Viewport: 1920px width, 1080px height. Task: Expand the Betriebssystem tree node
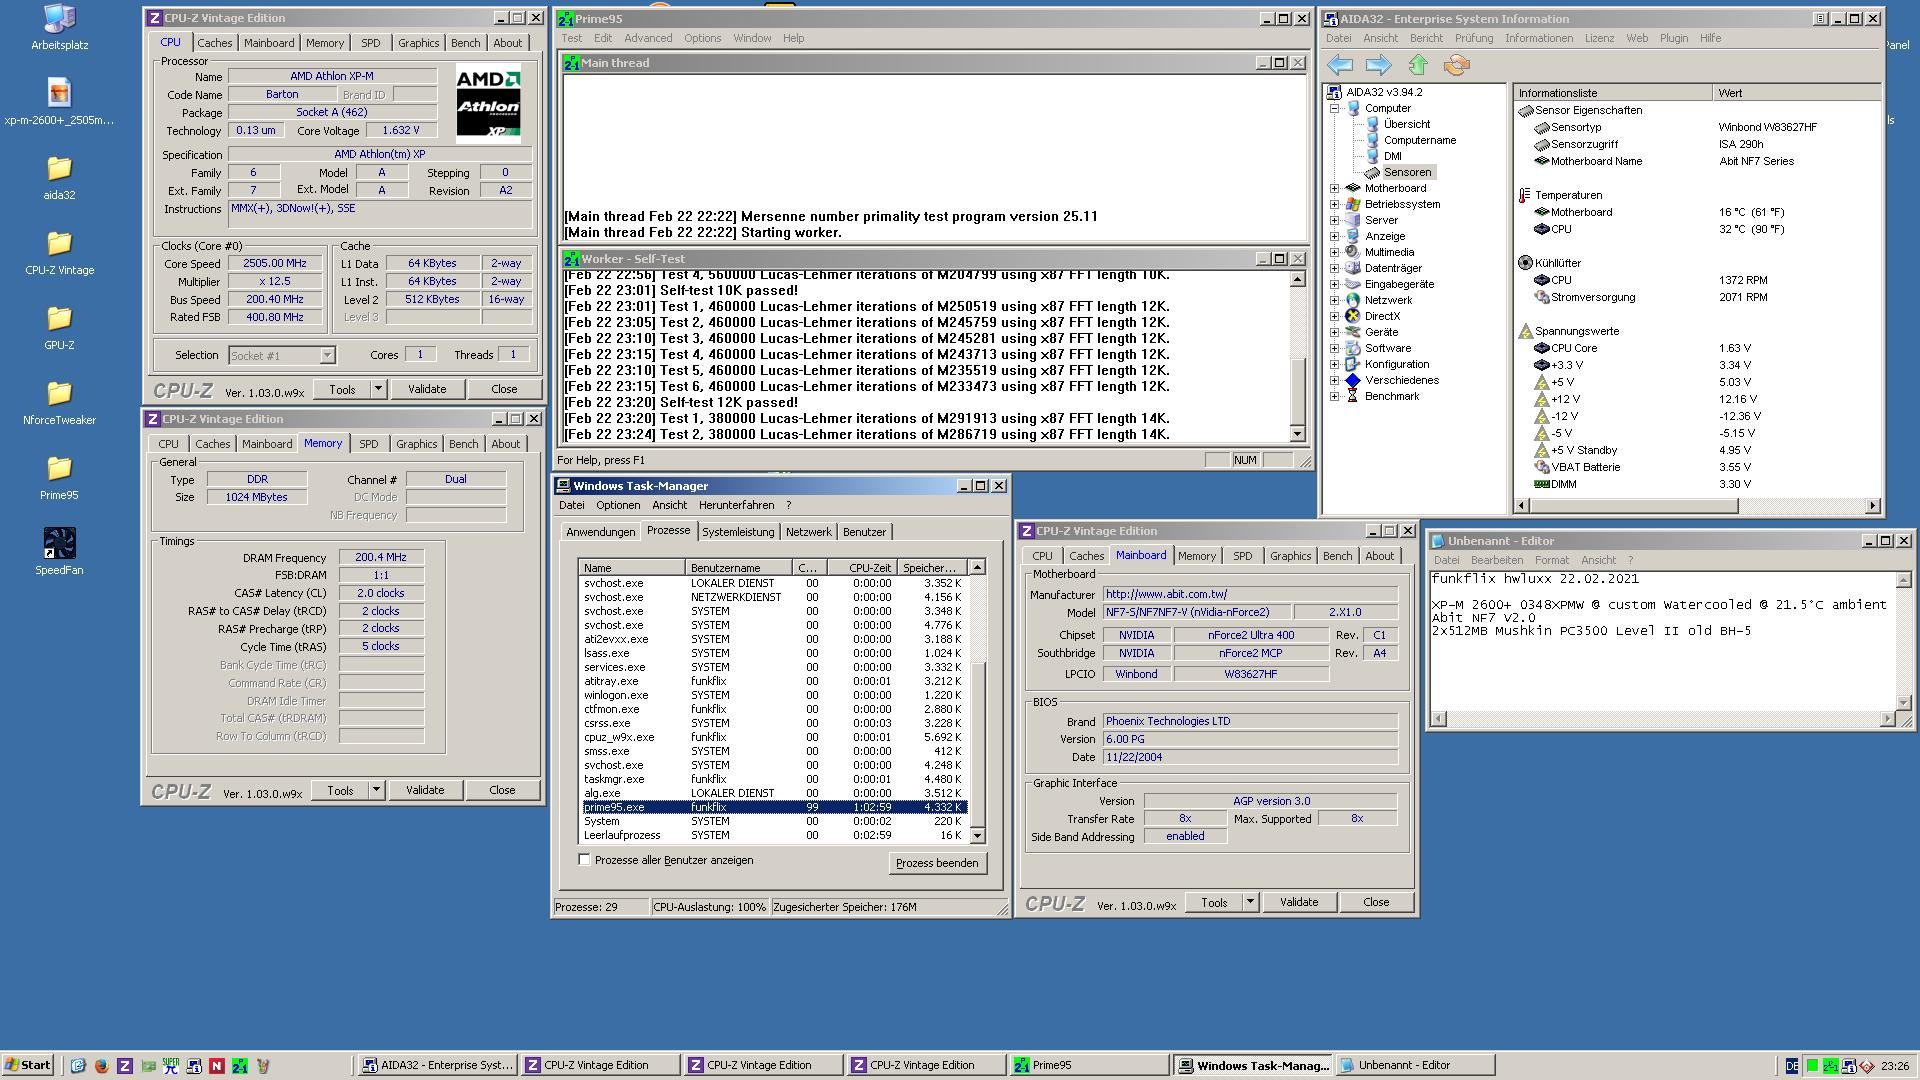1334,204
